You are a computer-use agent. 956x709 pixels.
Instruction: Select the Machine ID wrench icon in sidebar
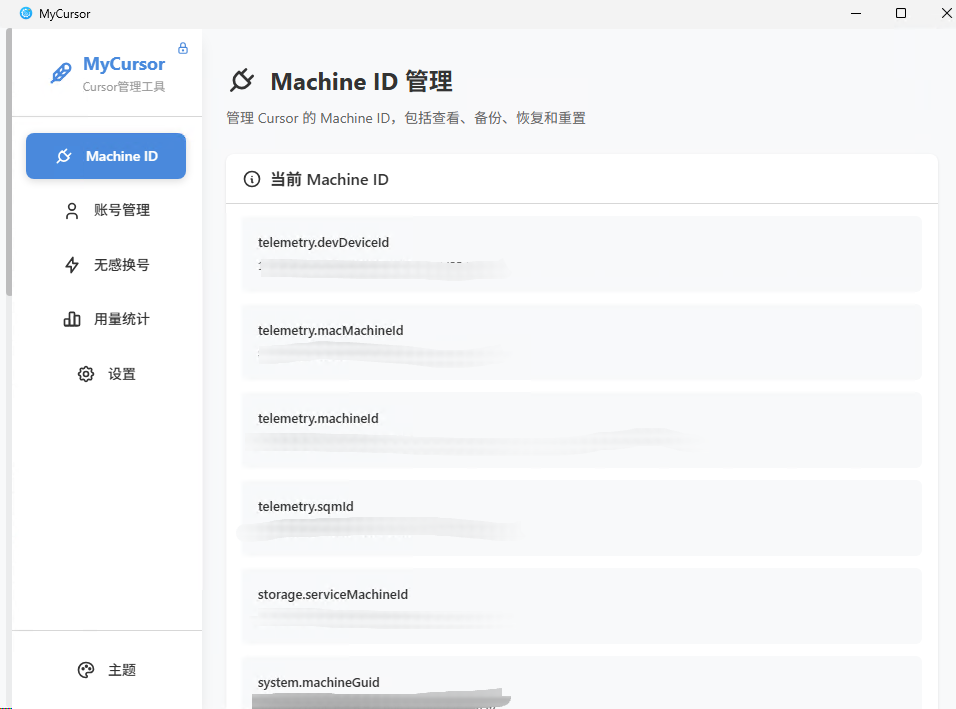(63, 156)
